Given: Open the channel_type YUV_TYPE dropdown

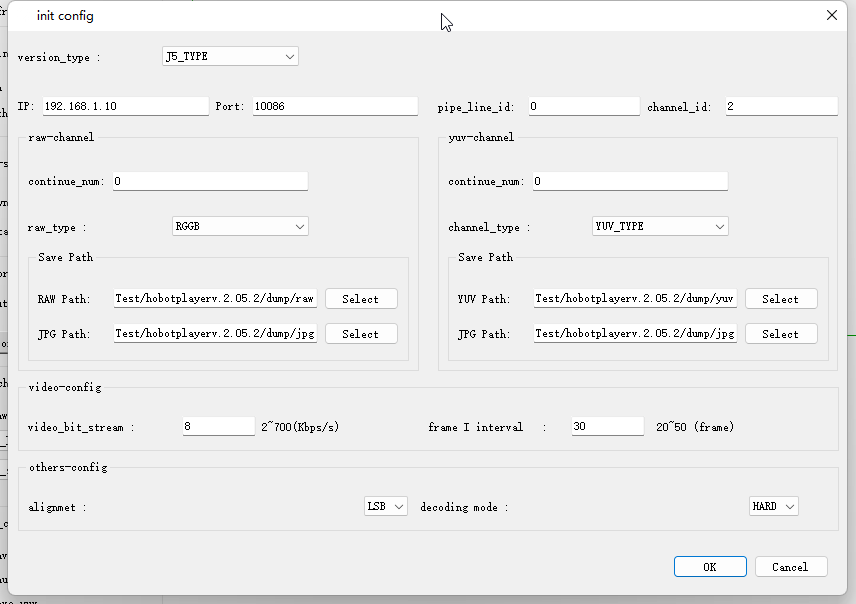Looking at the screenshot, I should pyautogui.click(x=660, y=227).
